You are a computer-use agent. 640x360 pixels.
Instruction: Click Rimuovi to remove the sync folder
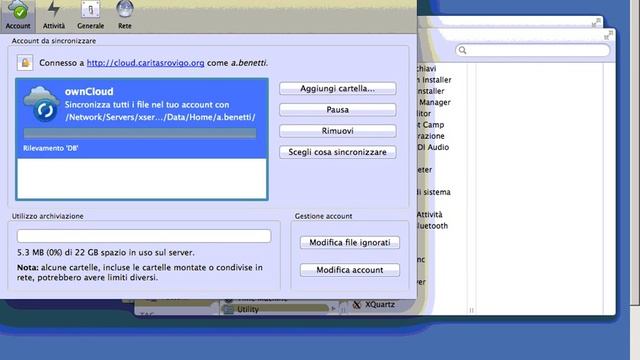pos(338,131)
